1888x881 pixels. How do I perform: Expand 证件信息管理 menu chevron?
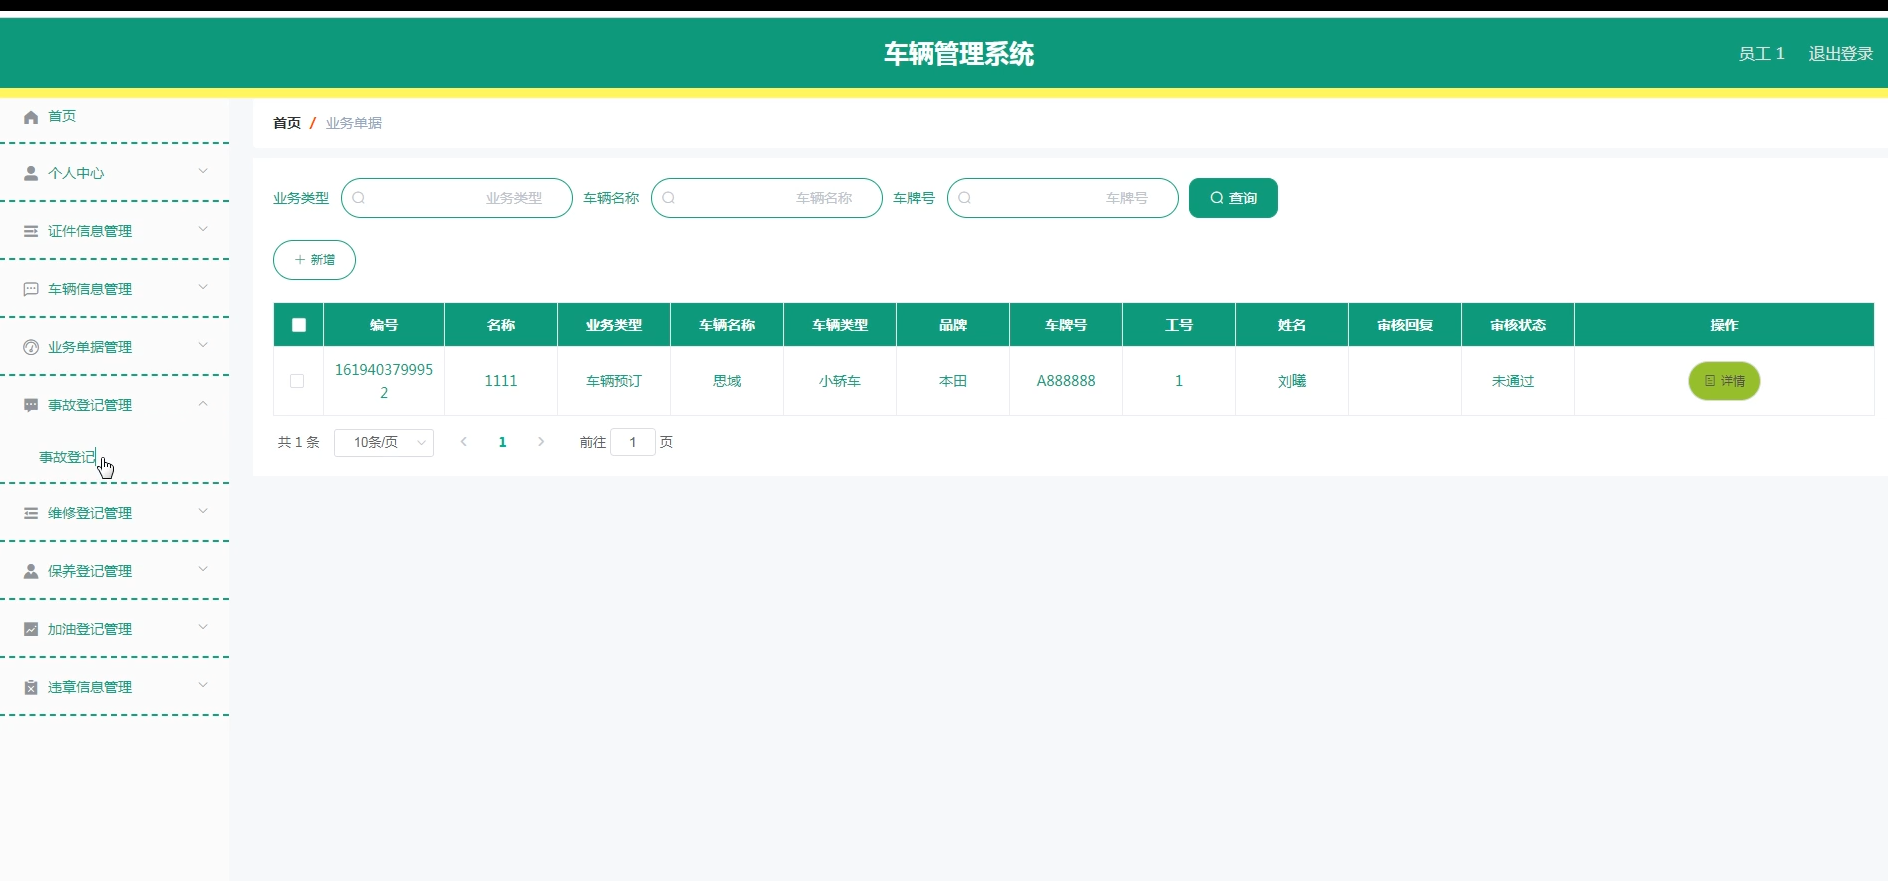coord(203,229)
